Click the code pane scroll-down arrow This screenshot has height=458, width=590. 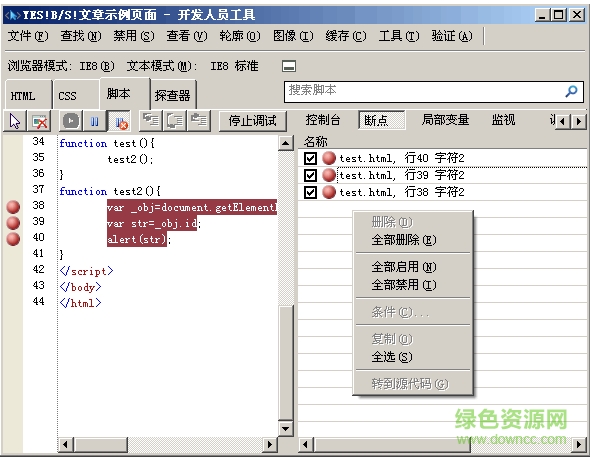coord(286,429)
